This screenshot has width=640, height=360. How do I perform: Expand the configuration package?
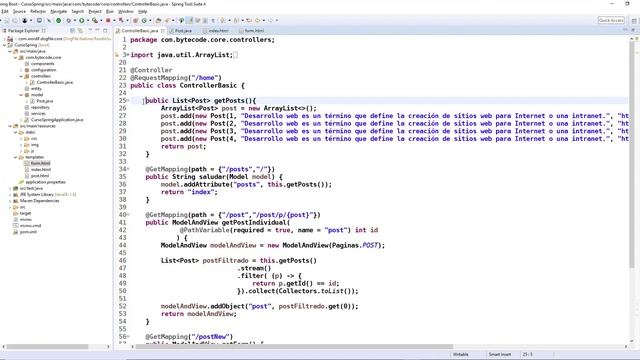(x=21, y=70)
